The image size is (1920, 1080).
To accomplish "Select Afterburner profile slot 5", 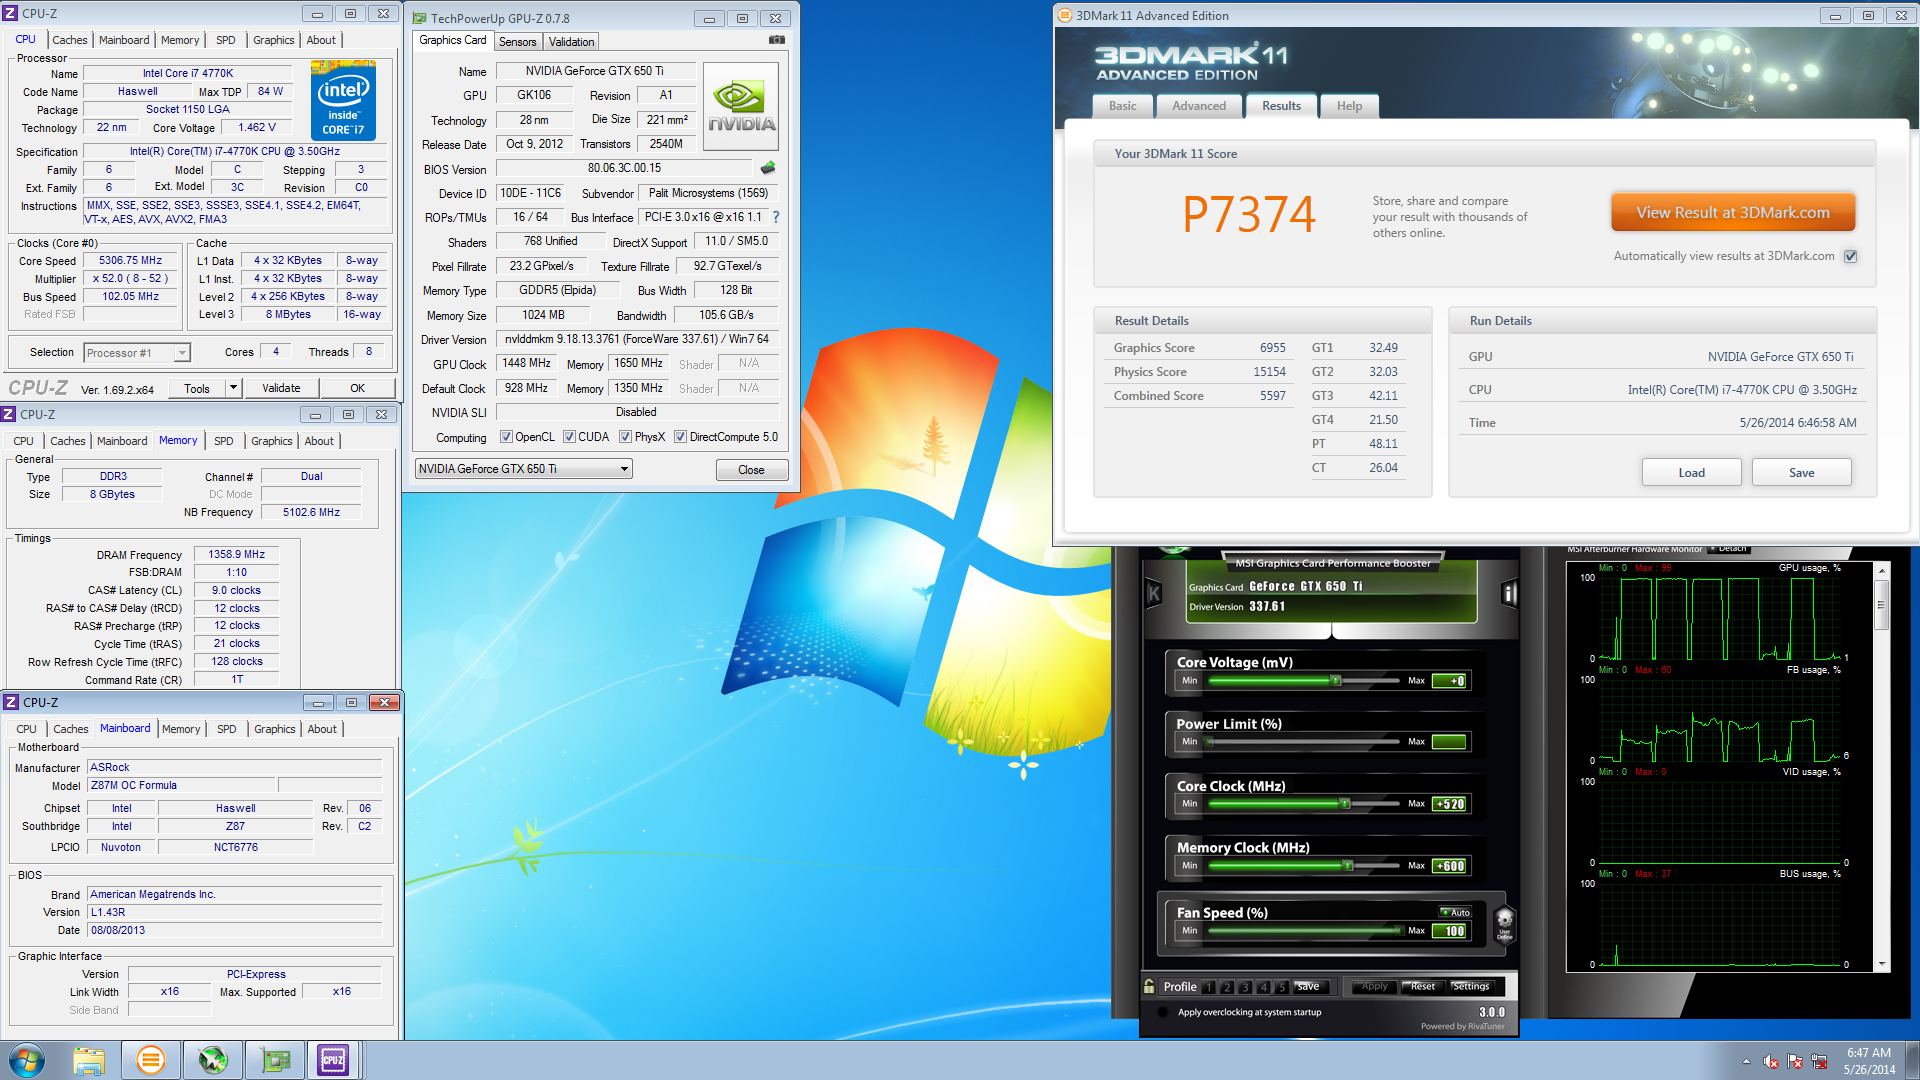I will click(1281, 987).
